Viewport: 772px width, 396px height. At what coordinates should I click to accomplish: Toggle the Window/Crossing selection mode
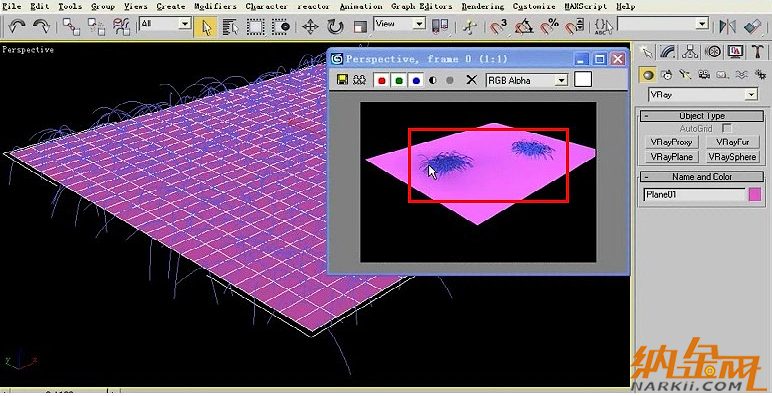pyautogui.click(x=280, y=27)
